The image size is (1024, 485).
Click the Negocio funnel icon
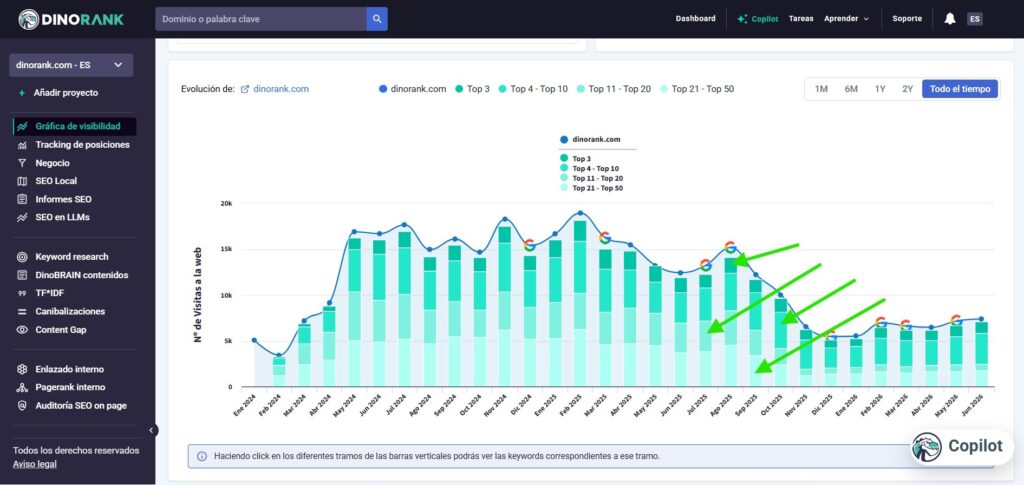[x=22, y=163]
